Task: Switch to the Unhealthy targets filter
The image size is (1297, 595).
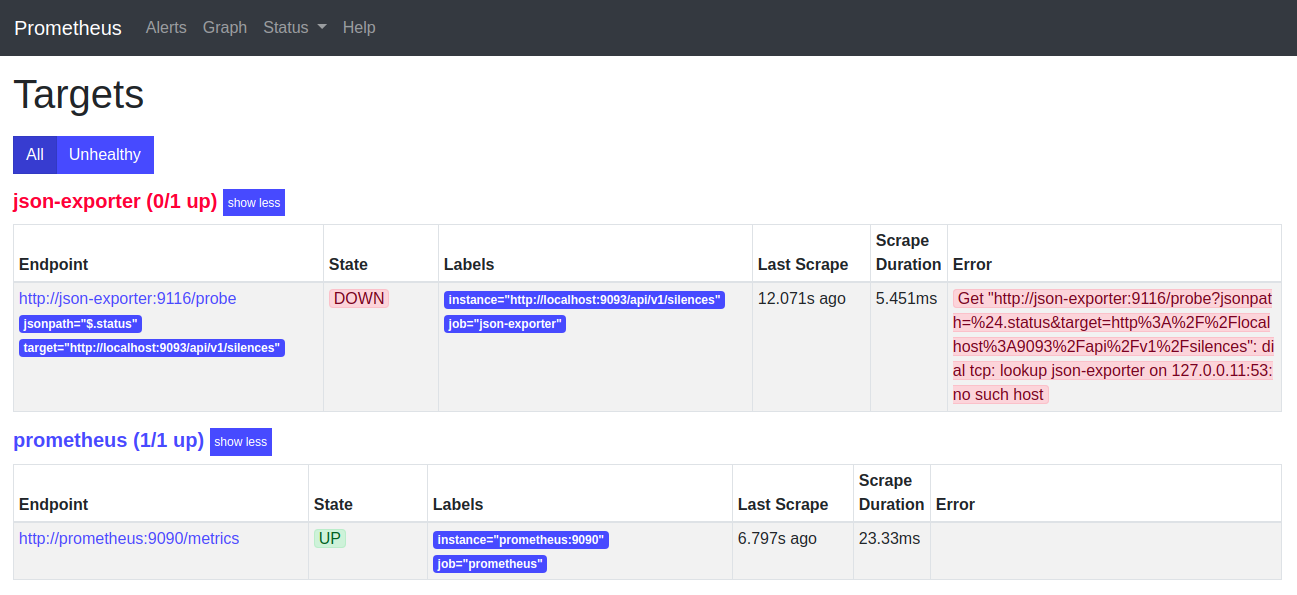Action: [x=104, y=154]
